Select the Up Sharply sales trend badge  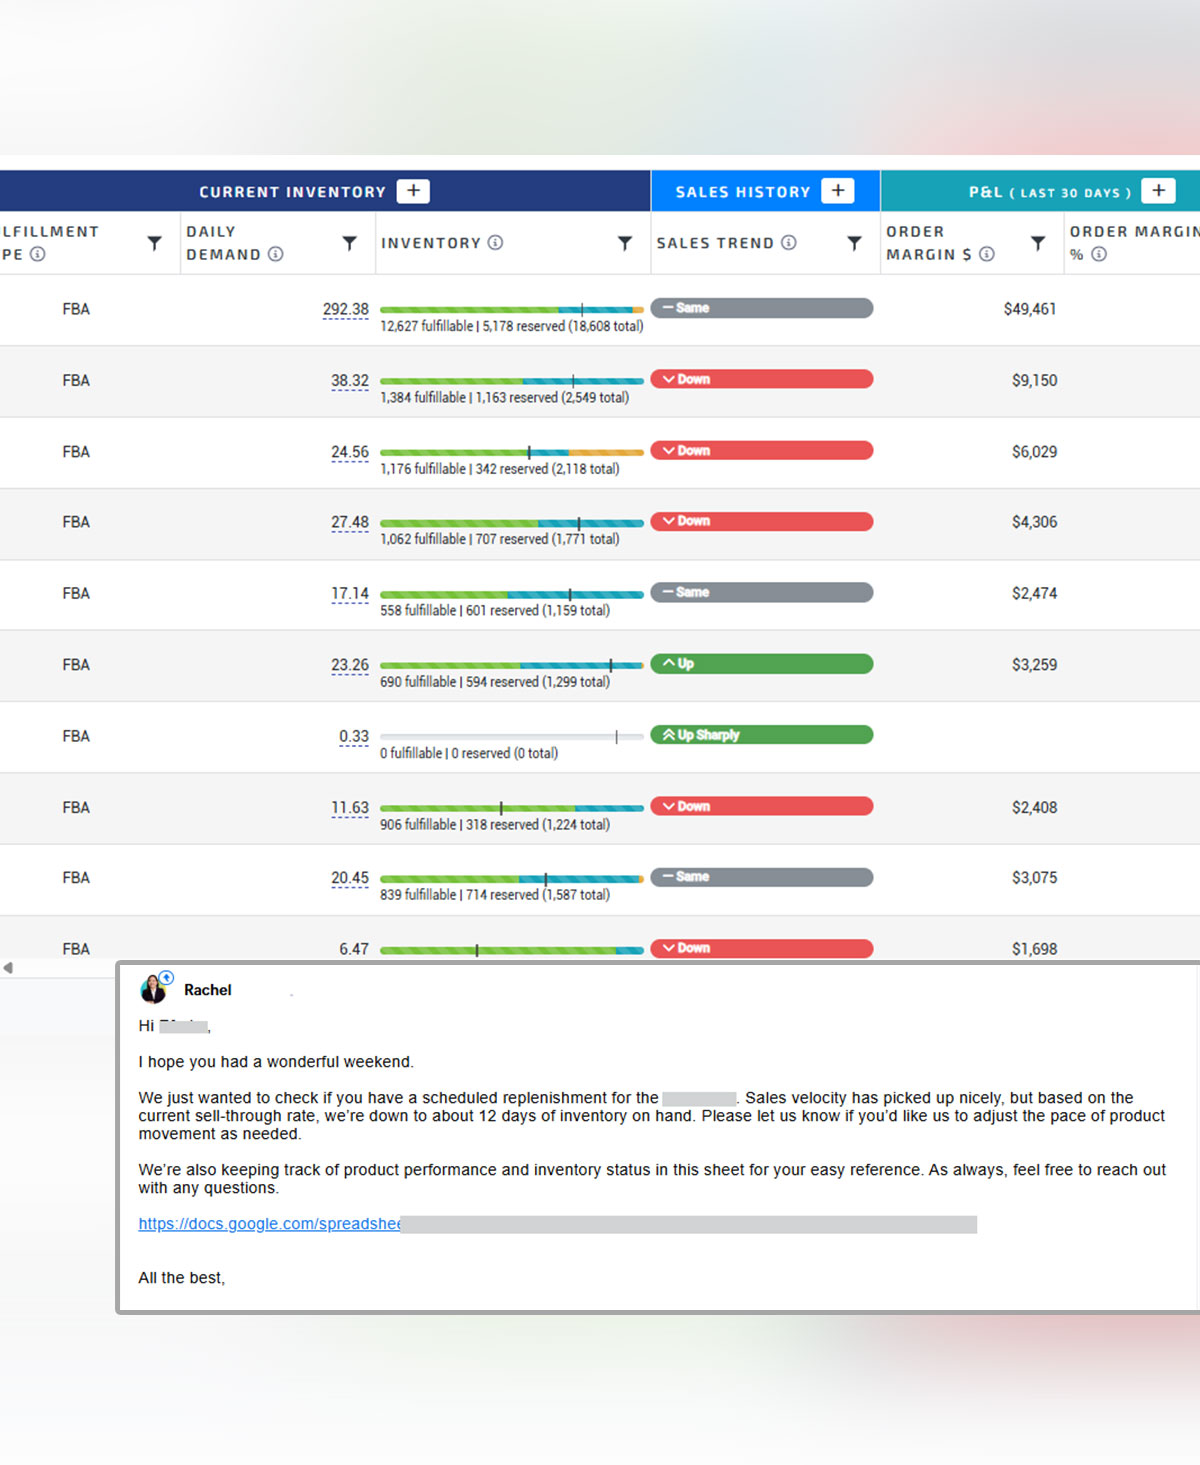[x=762, y=735]
